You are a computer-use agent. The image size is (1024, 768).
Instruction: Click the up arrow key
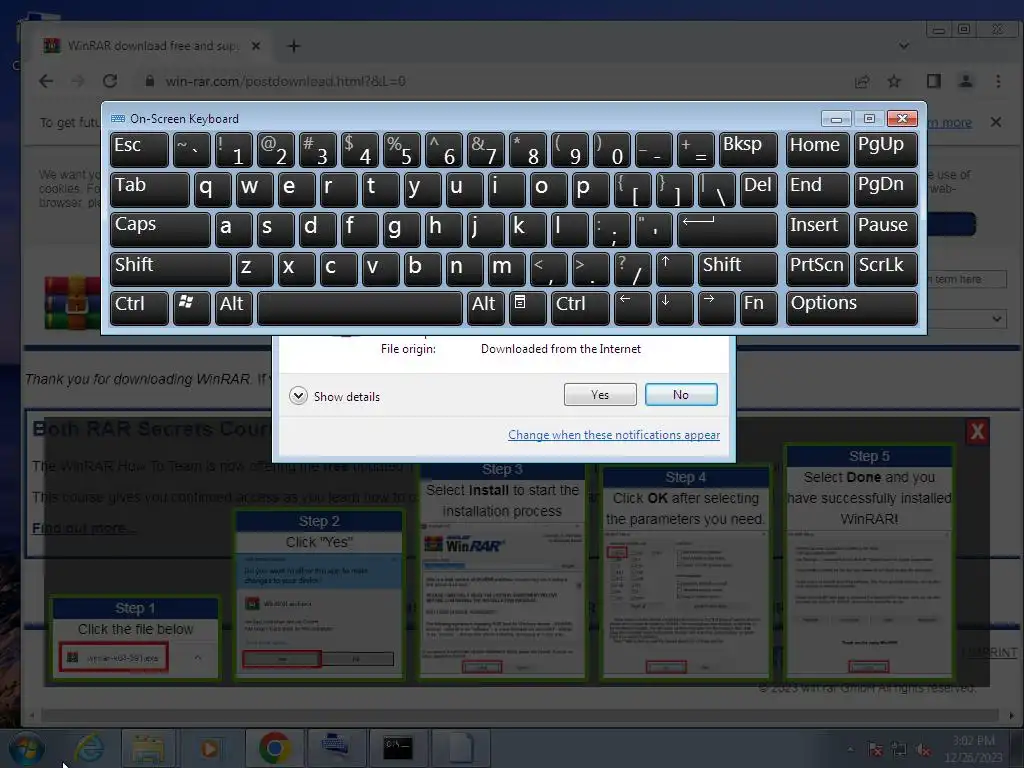pos(674,269)
